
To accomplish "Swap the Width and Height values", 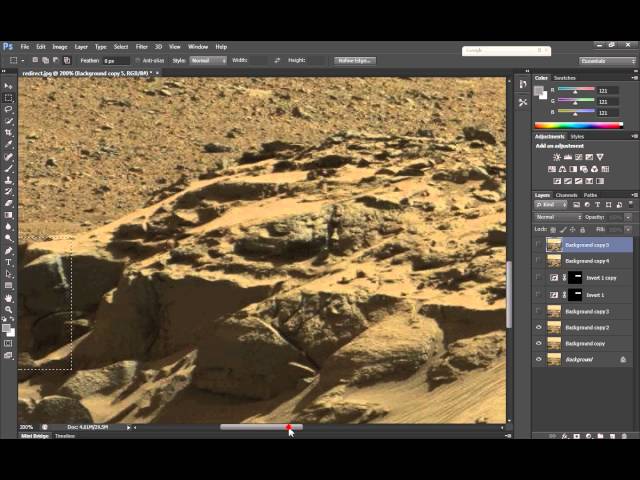I will (x=277, y=60).
